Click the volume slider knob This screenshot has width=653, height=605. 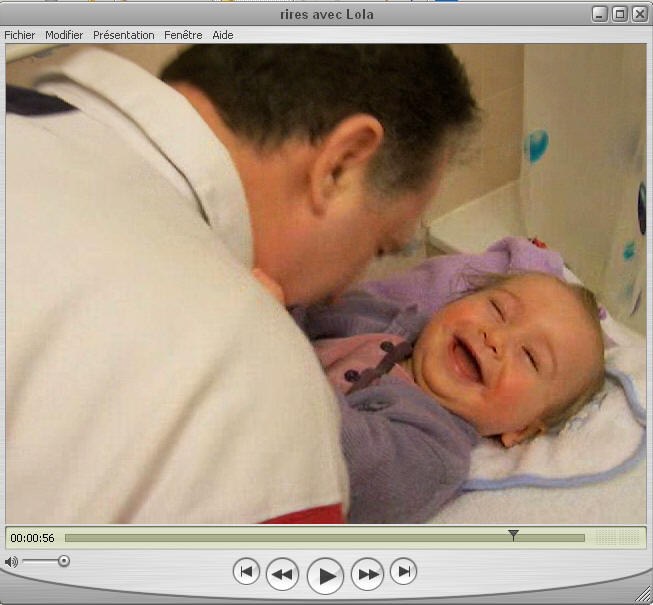click(64, 561)
